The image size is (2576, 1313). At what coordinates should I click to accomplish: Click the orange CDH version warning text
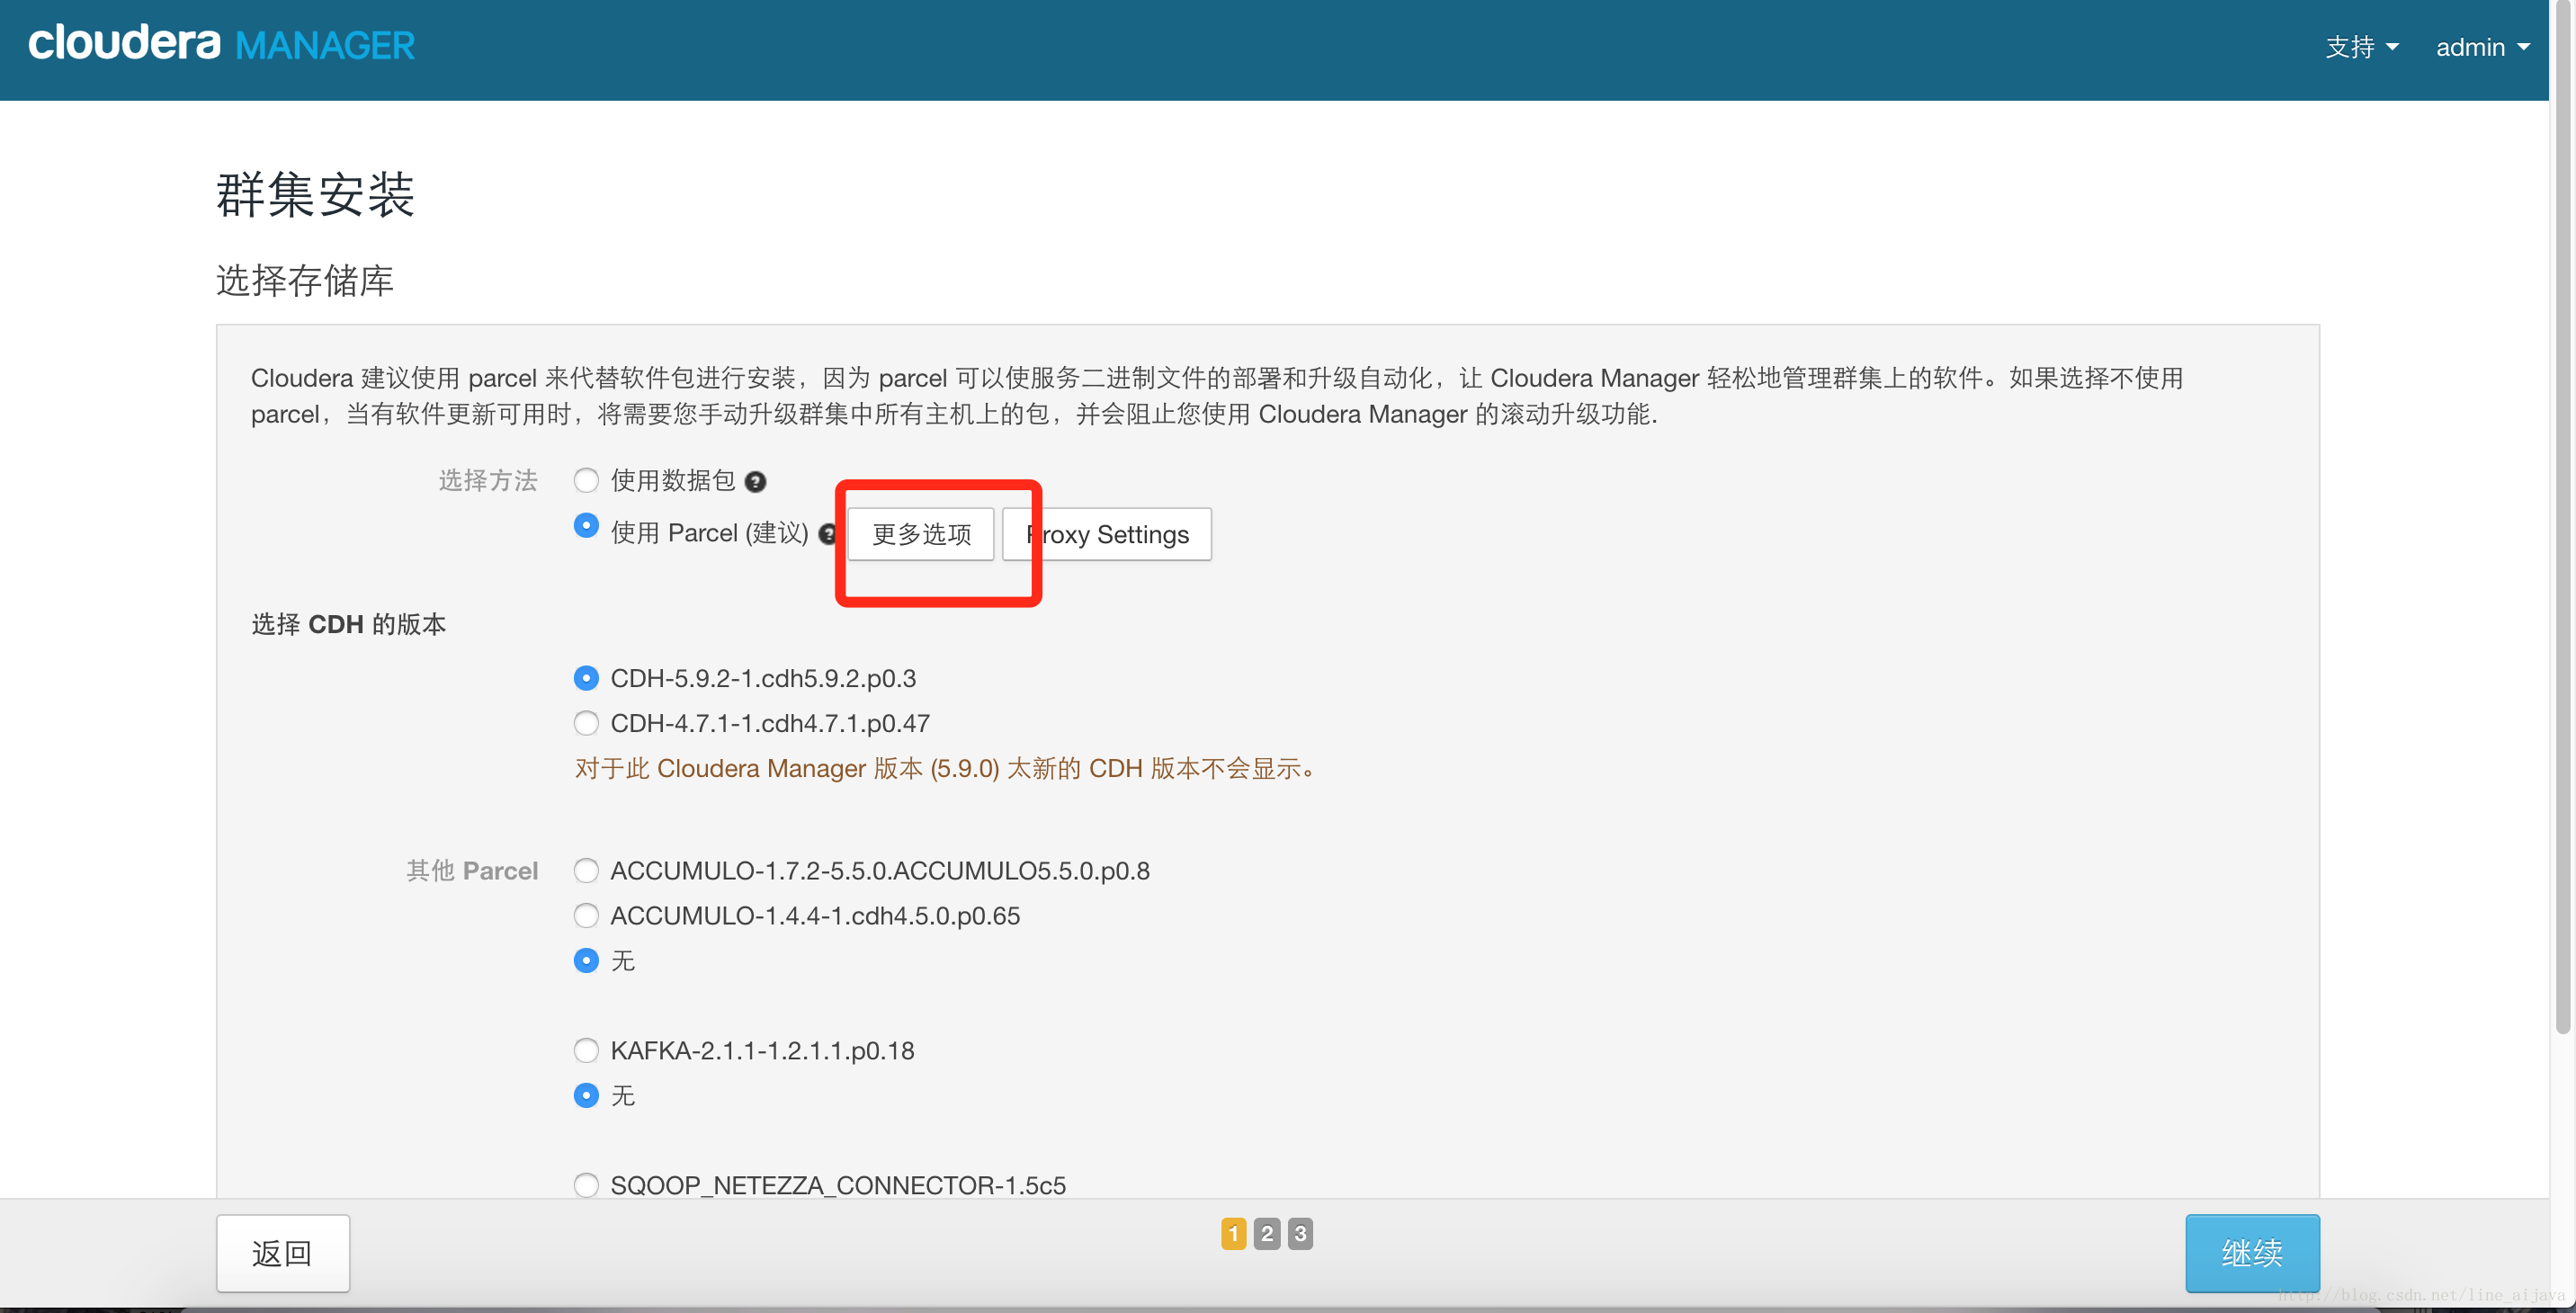(x=948, y=769)
